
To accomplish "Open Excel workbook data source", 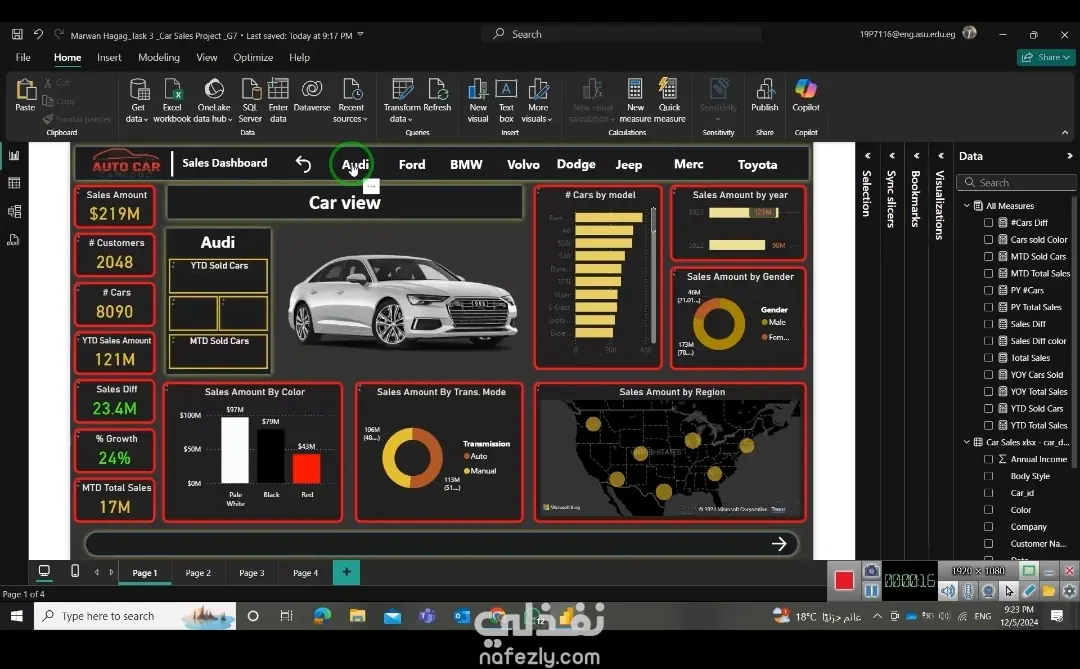I will pyautogui.click(x=172, y=101).
